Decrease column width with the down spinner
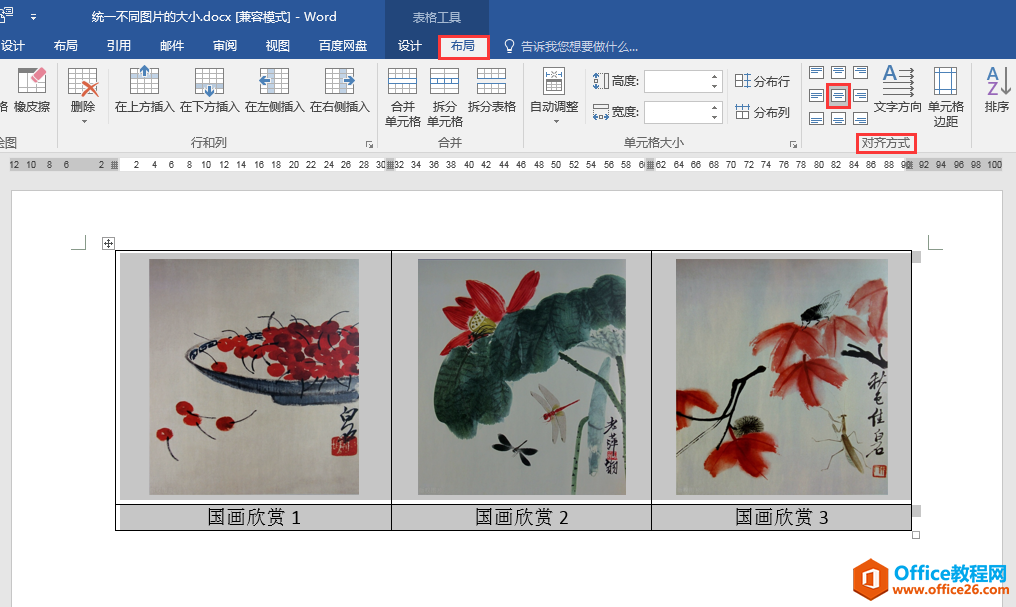1016x607 pixels. pos(715,117)
